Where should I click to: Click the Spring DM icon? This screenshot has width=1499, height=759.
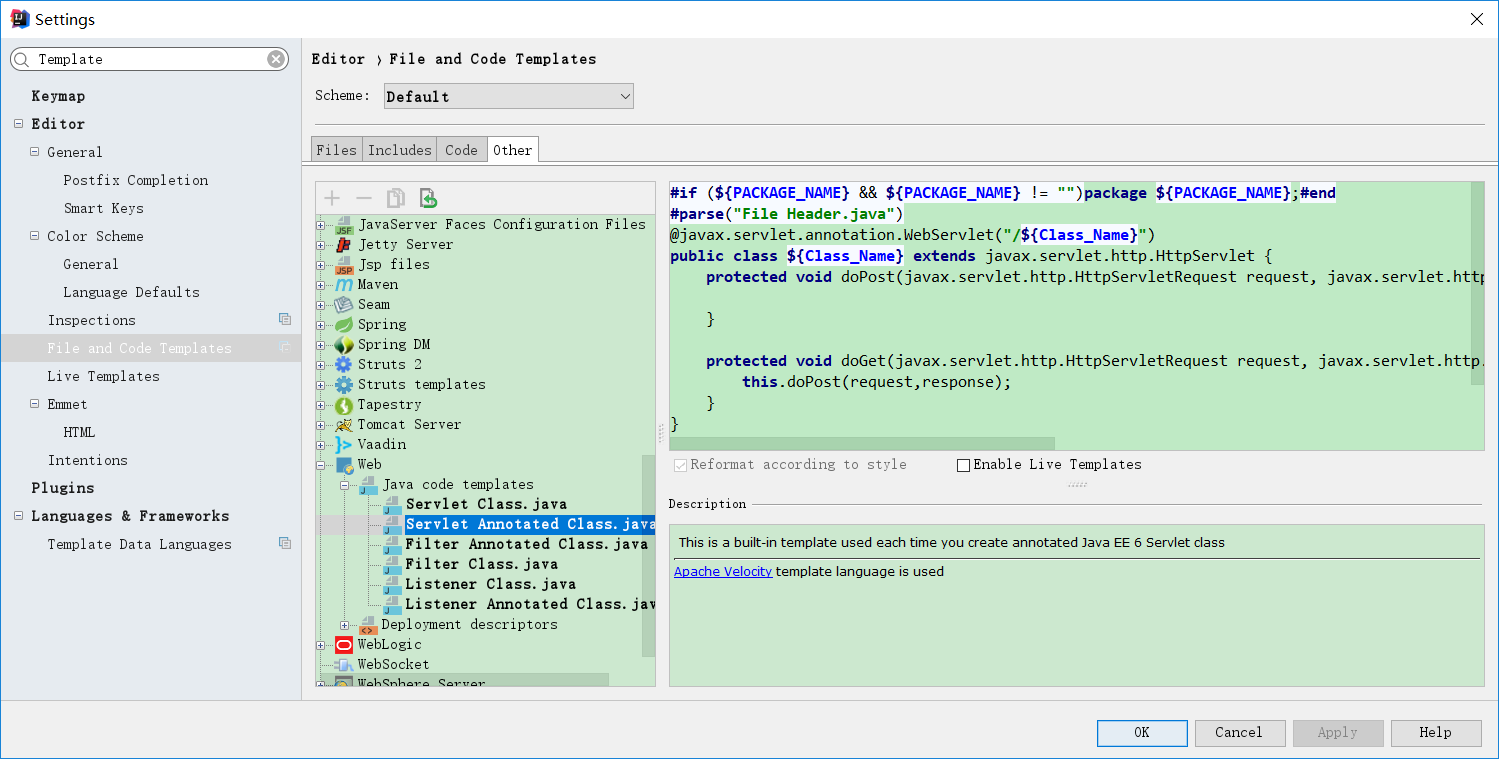344,344
